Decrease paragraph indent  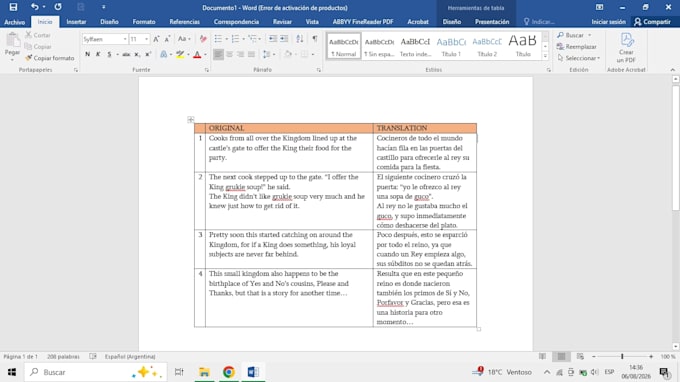tap(272, 39)
